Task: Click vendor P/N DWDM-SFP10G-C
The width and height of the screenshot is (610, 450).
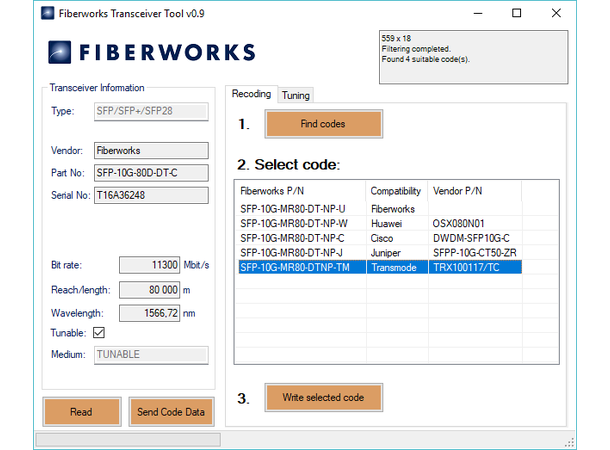Action: pyautogui.click(x=475, y=238)
